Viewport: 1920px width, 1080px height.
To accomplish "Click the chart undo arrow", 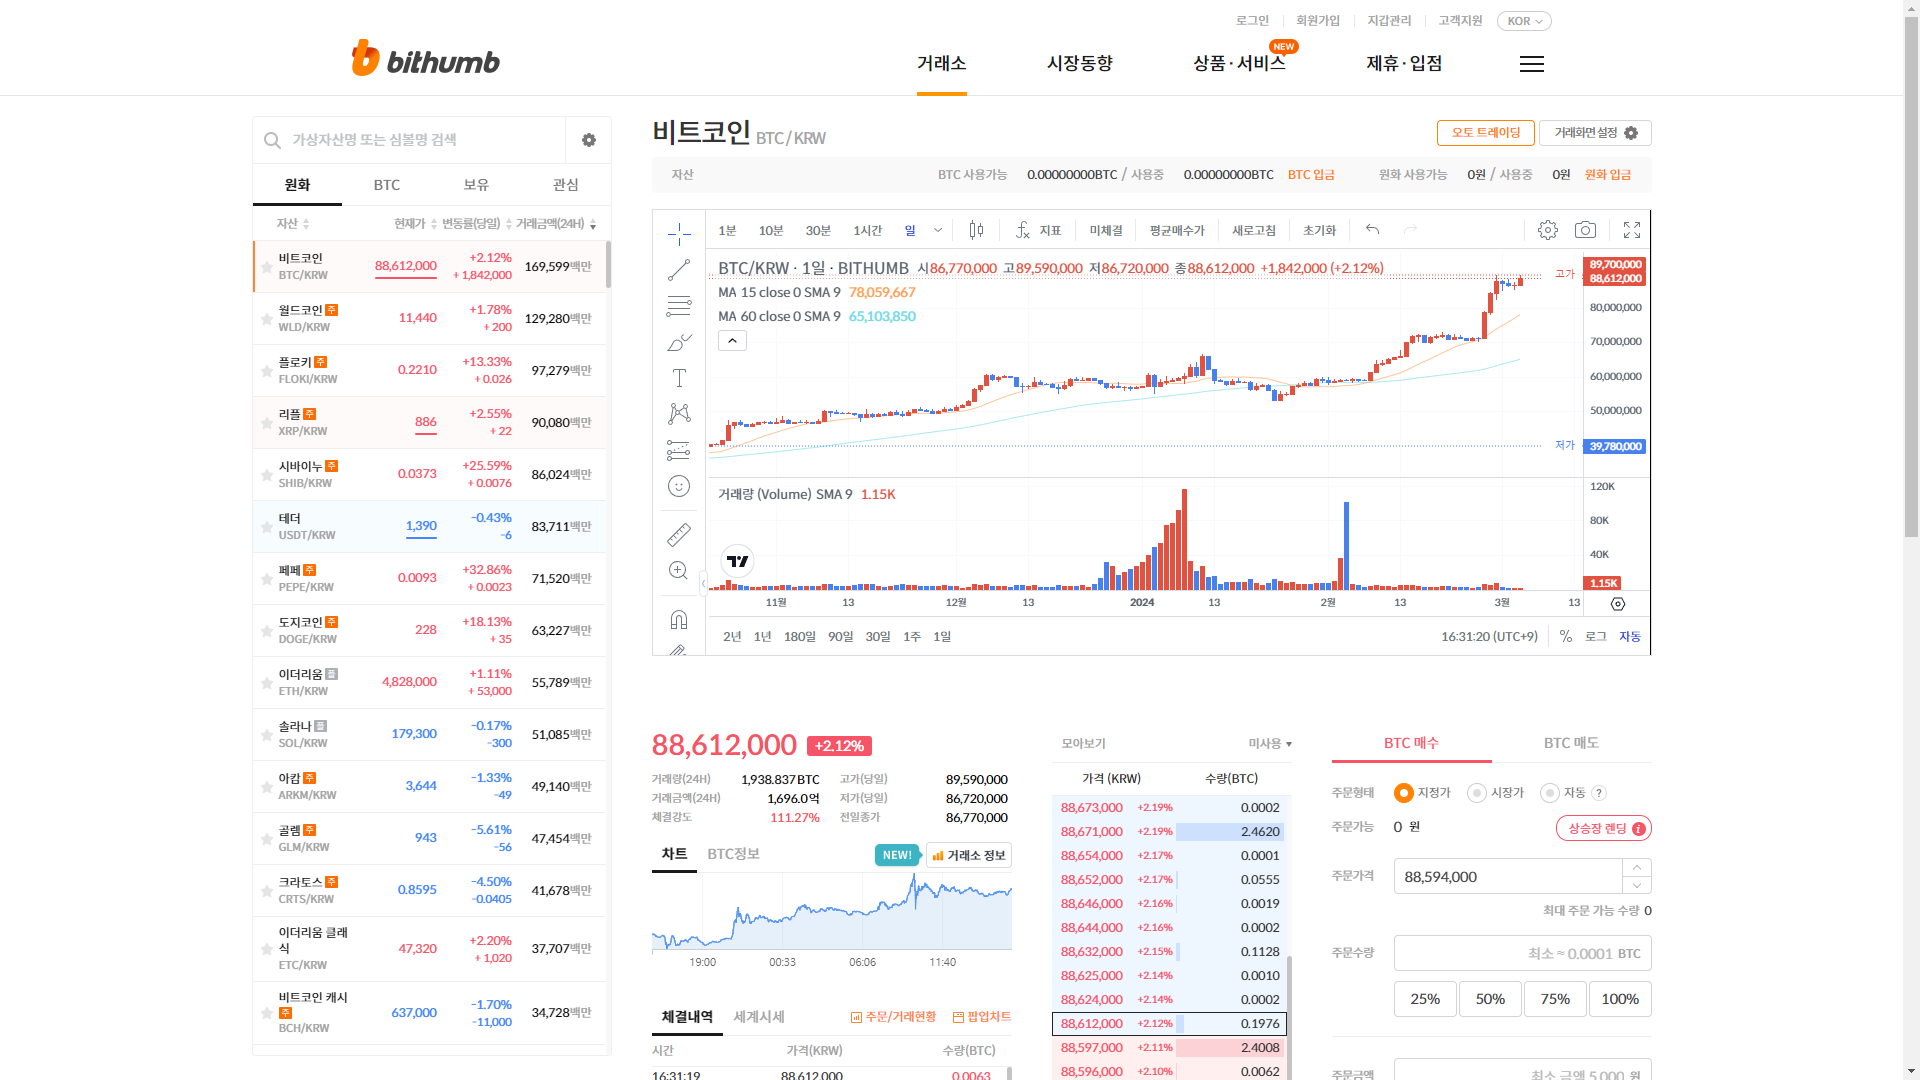I will pos(1373,230).
